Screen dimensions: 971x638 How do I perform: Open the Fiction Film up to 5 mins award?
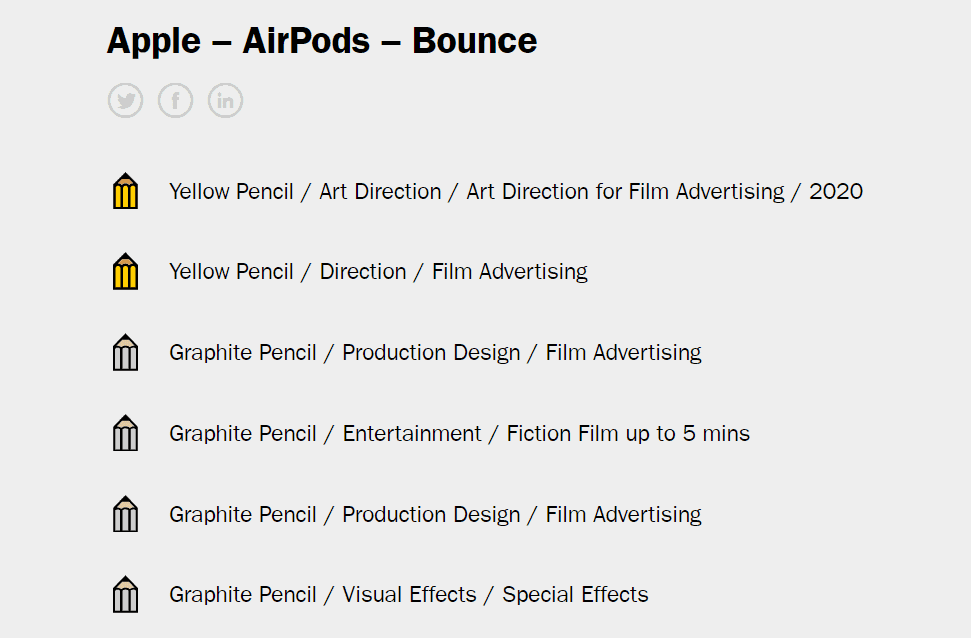(x=459, y=433)
